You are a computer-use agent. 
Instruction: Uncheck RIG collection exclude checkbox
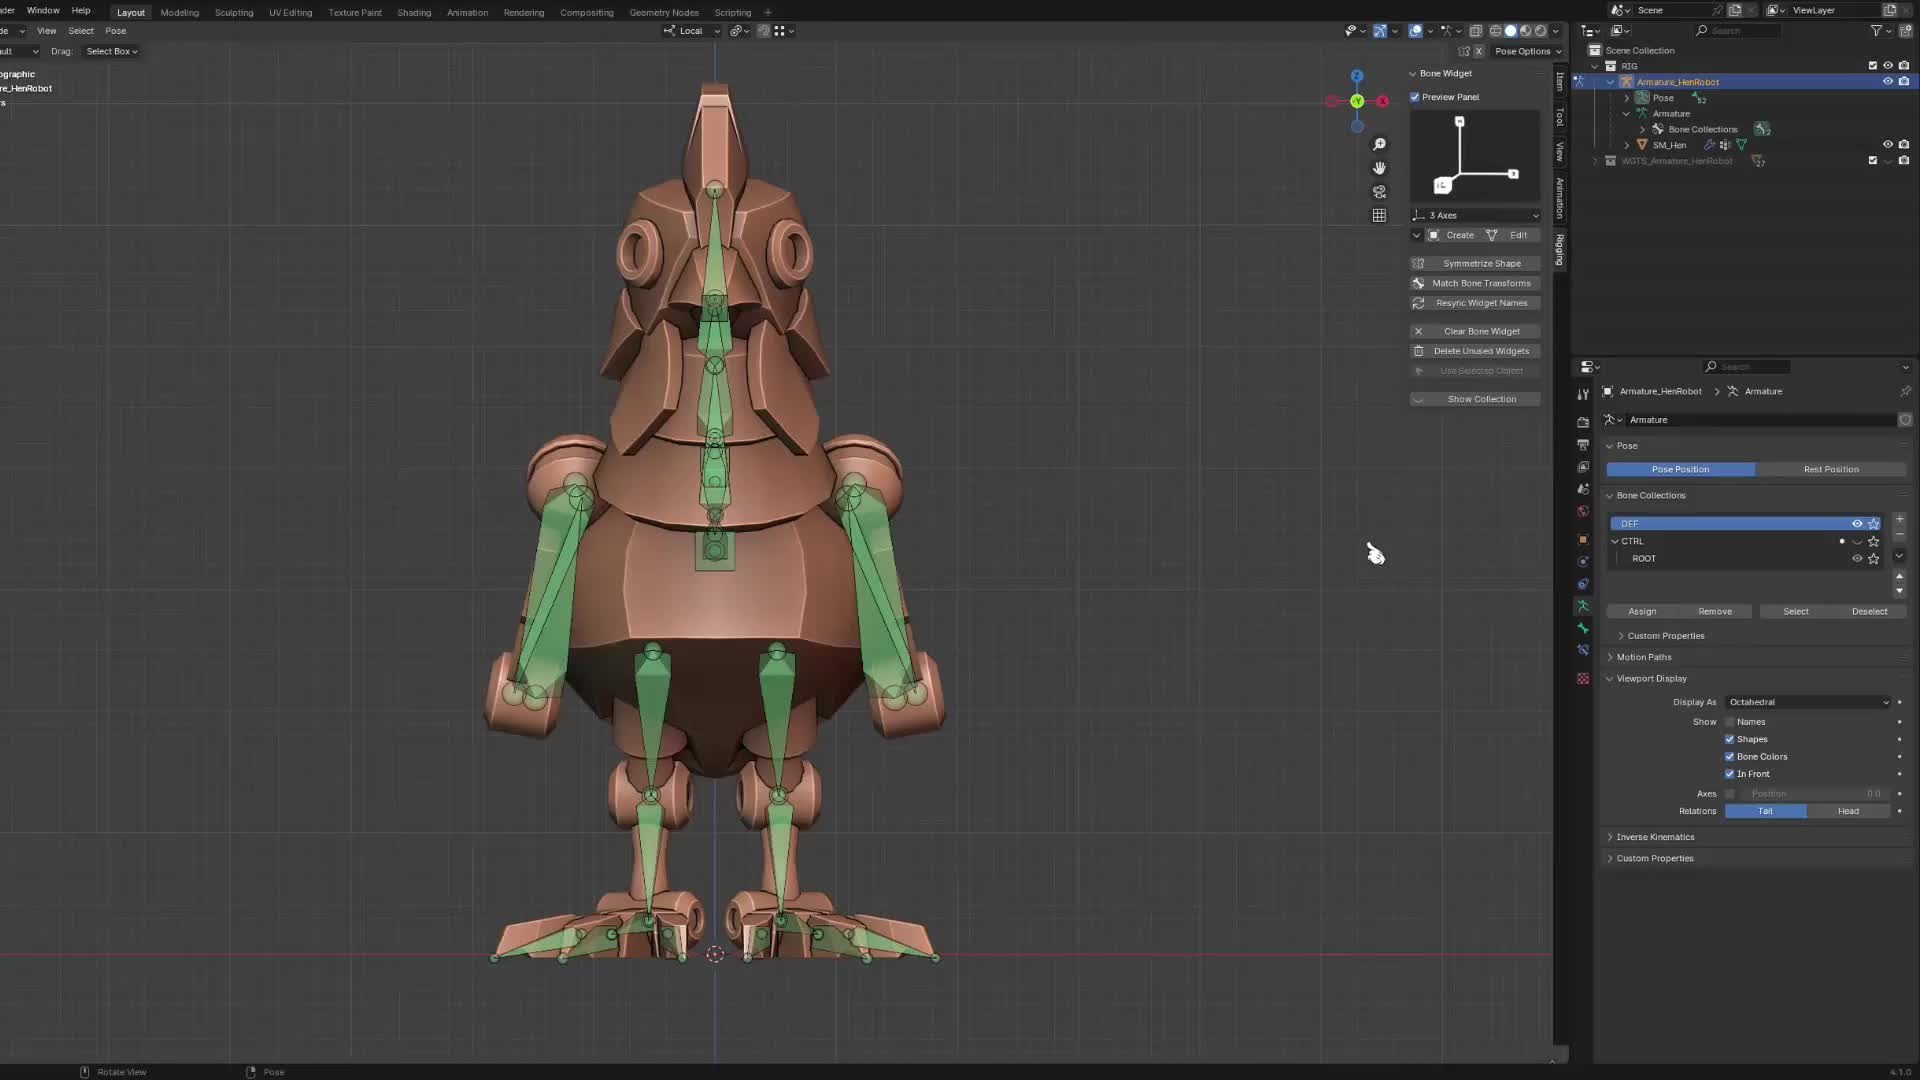click(1873, 66)
